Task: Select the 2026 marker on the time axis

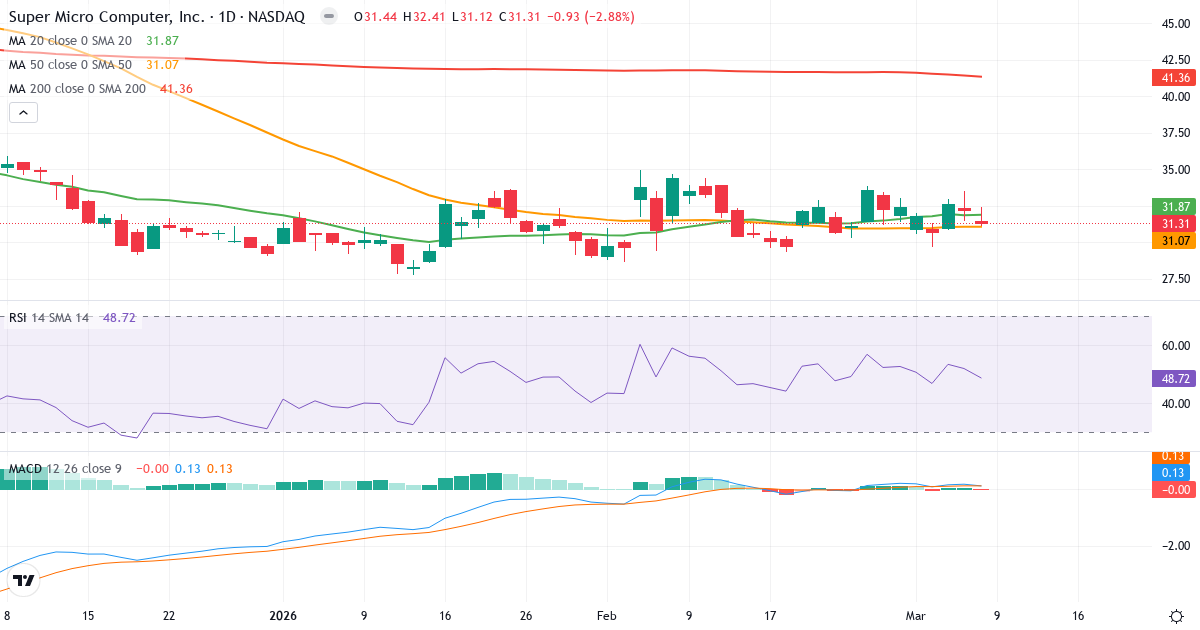Action: [x=283, y=616]
